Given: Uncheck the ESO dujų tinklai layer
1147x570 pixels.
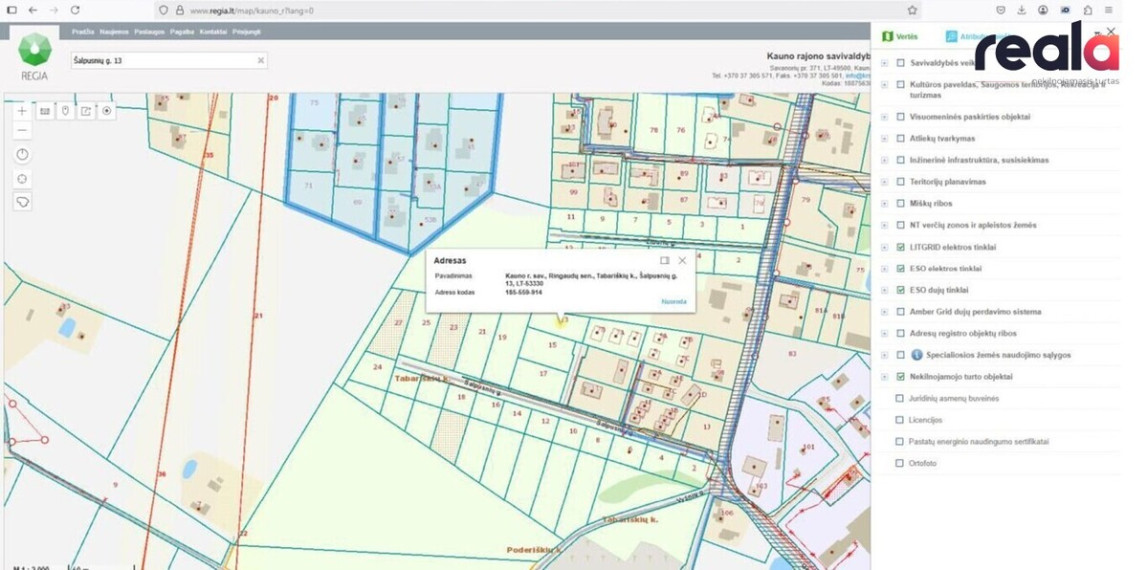Looking at the screenshot, I should pos(900,290).
